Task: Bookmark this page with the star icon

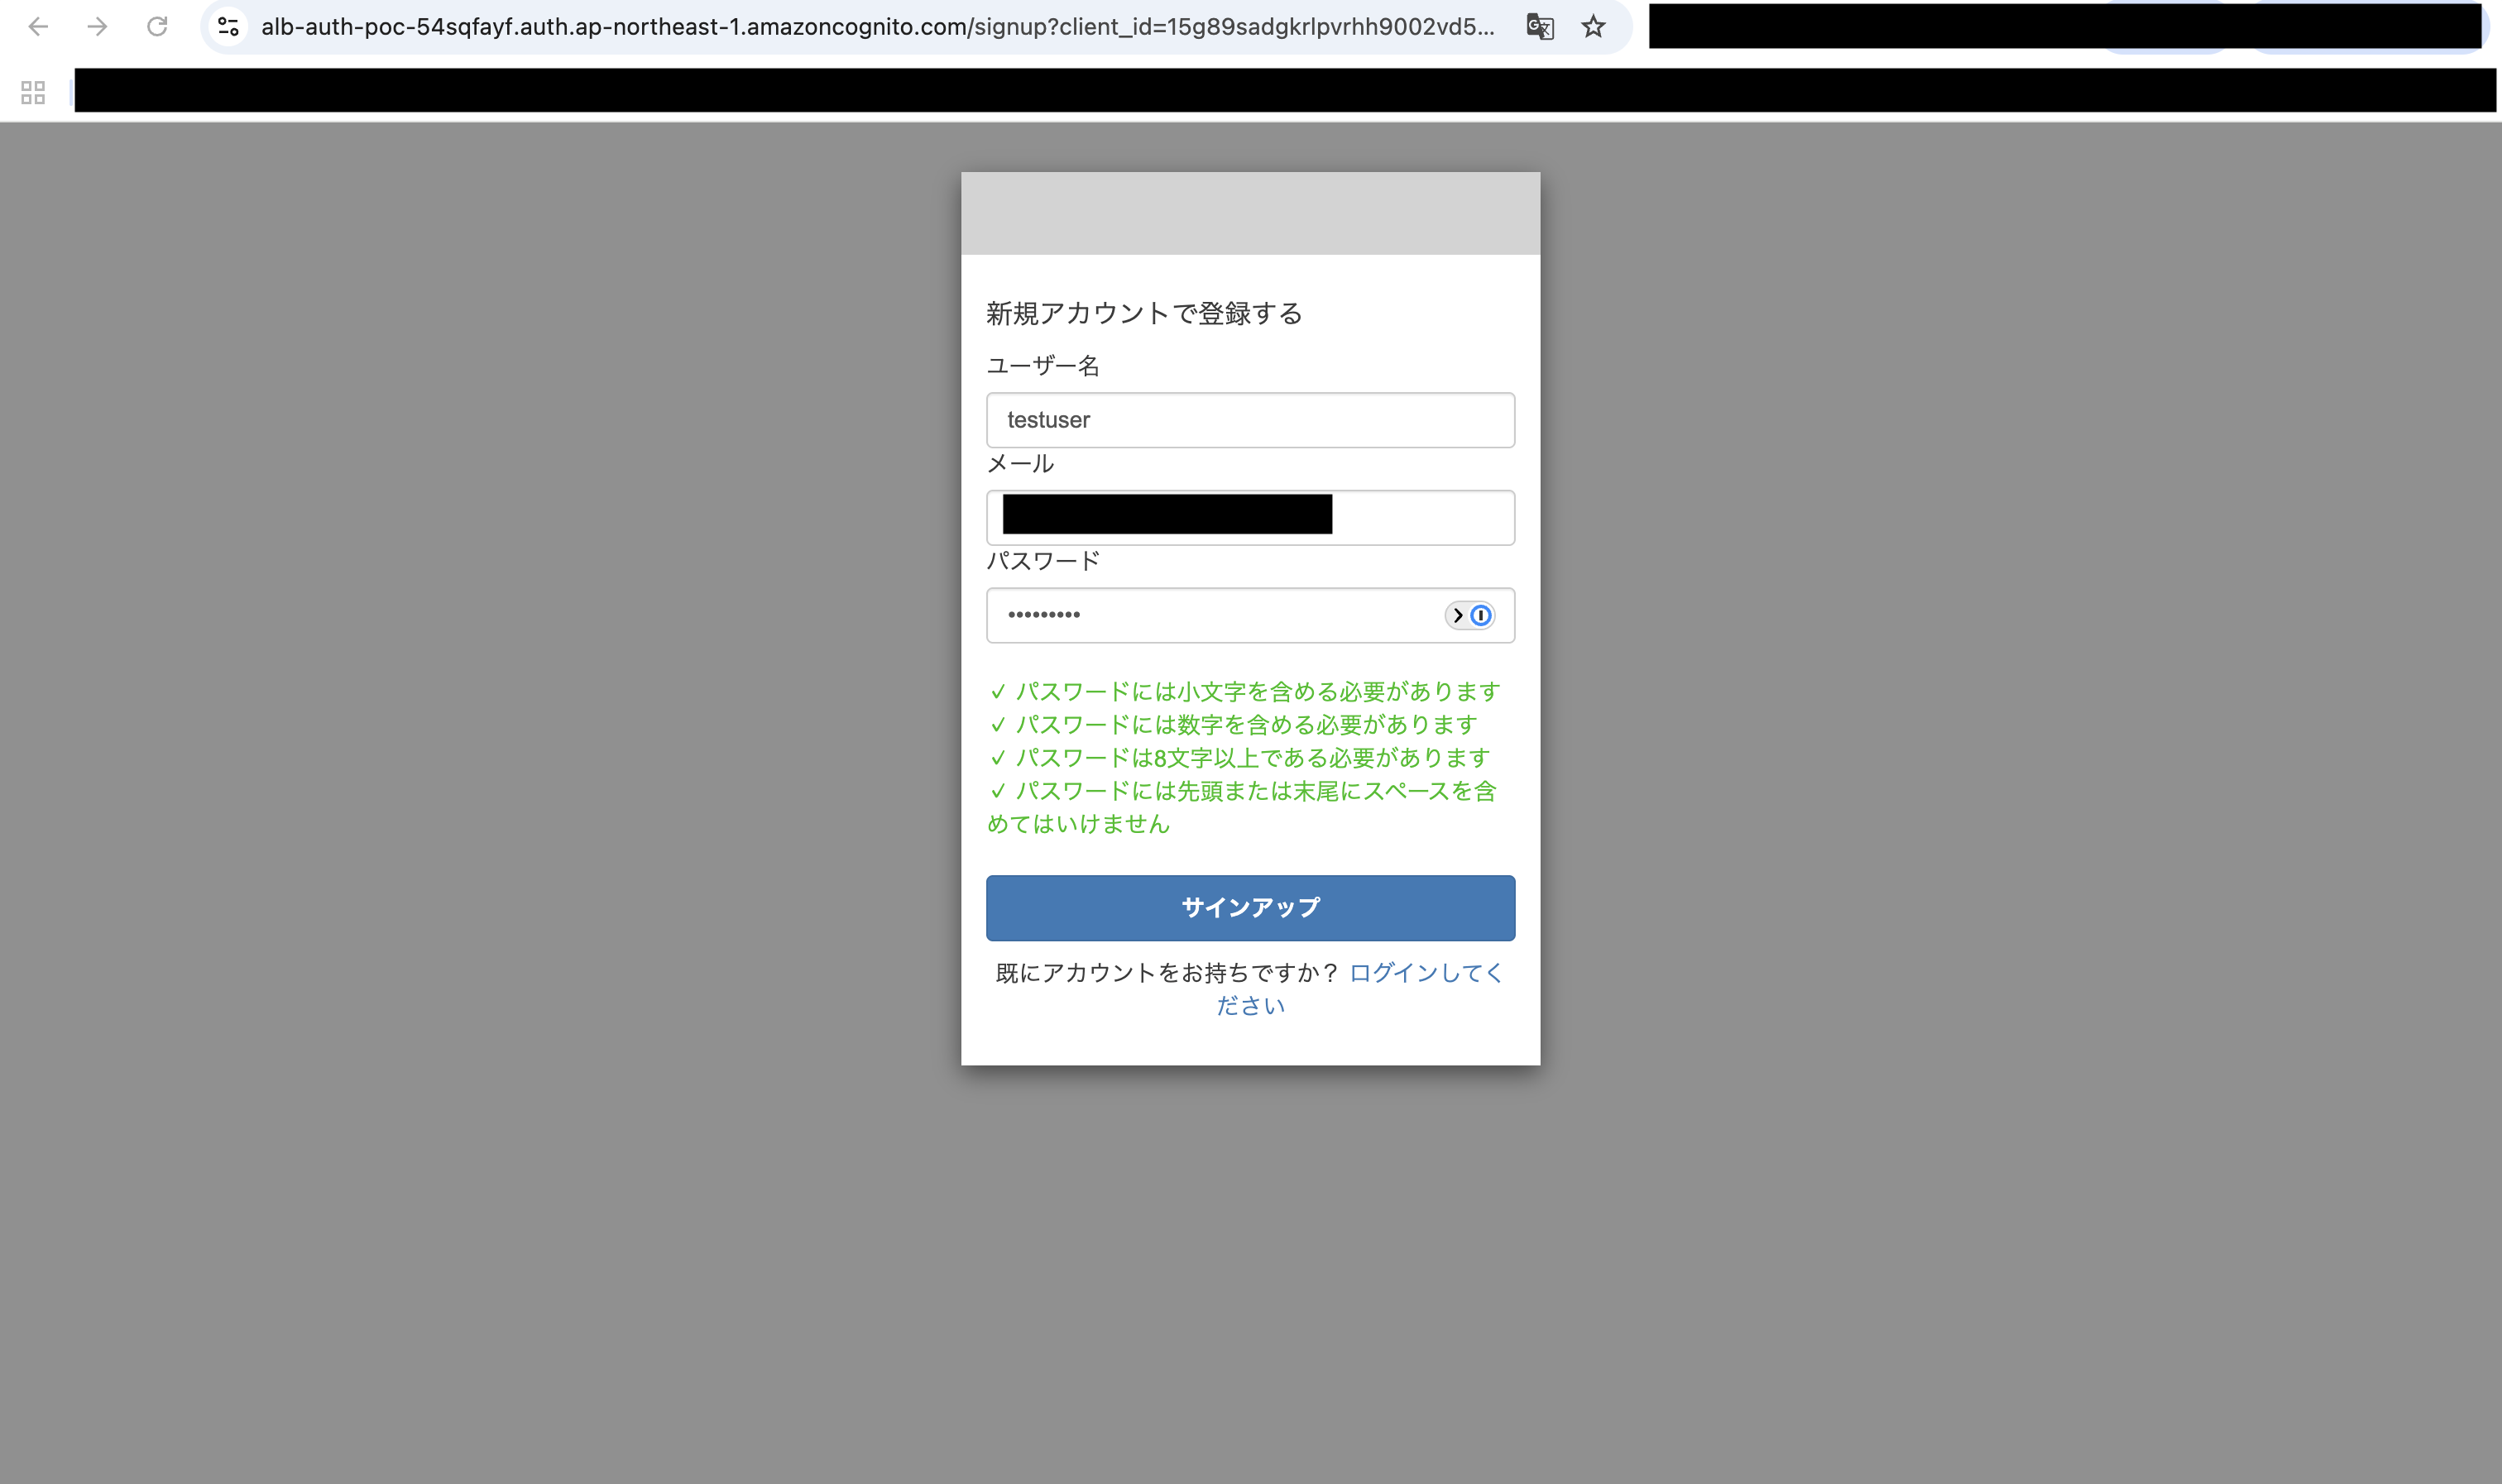Action: coord(1593,27)
